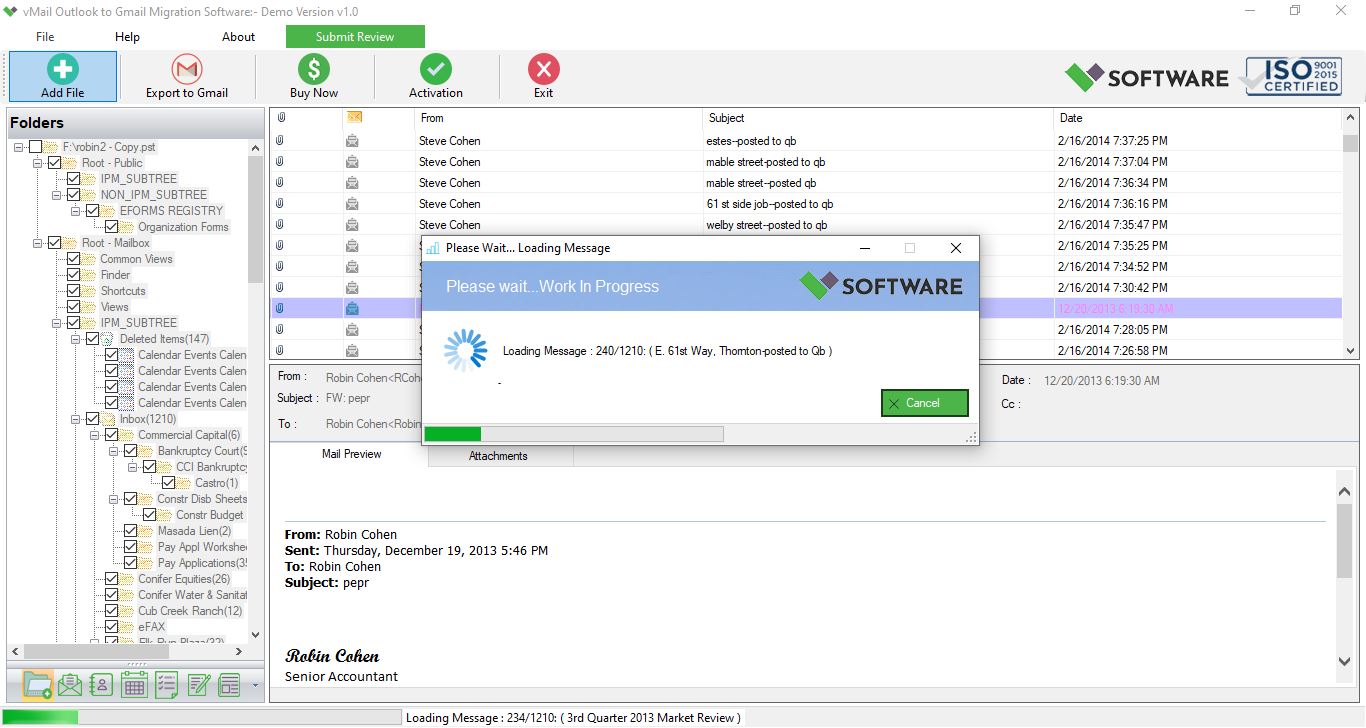Collapse the NON_IPM_SUBTREE node
The image size is (1366, 728).
coord(57,195)
